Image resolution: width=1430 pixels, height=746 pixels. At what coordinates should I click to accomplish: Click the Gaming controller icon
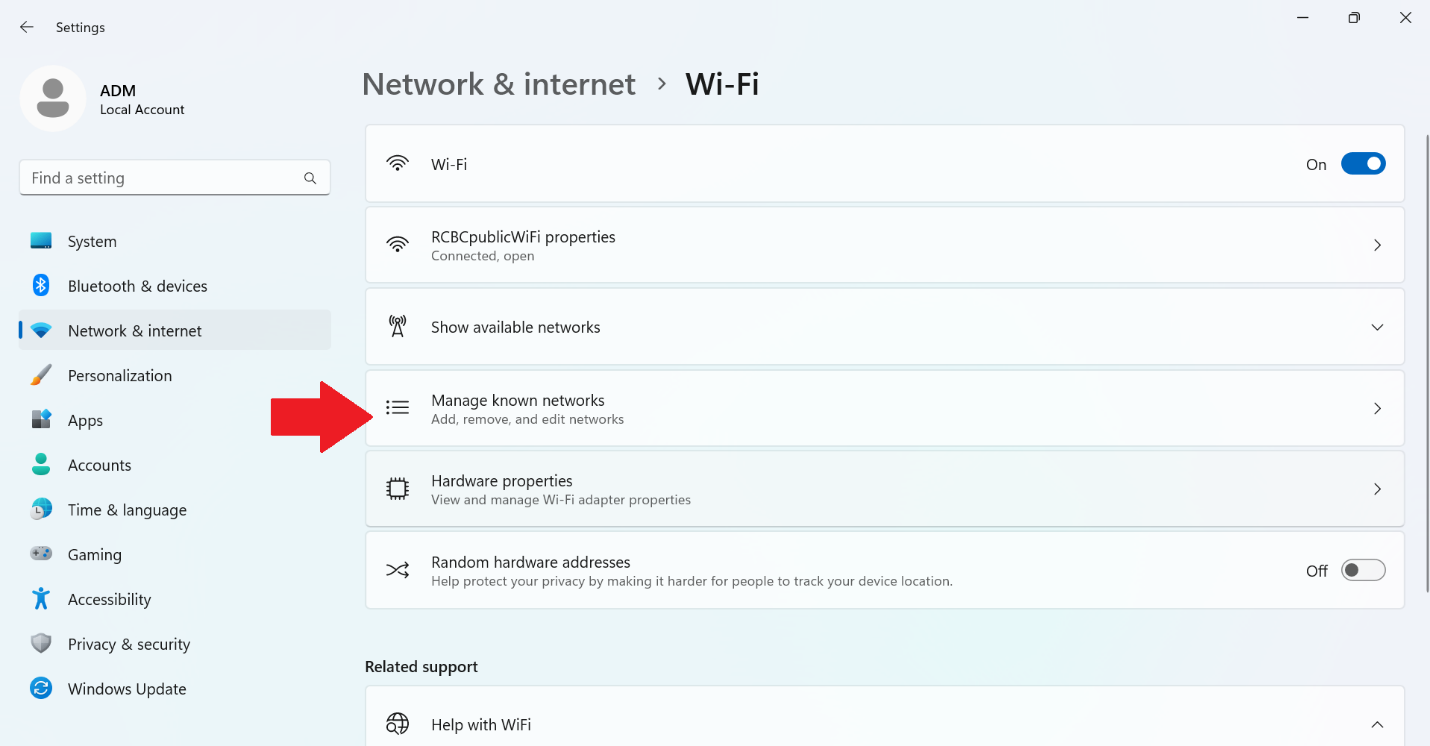(41, 554)
